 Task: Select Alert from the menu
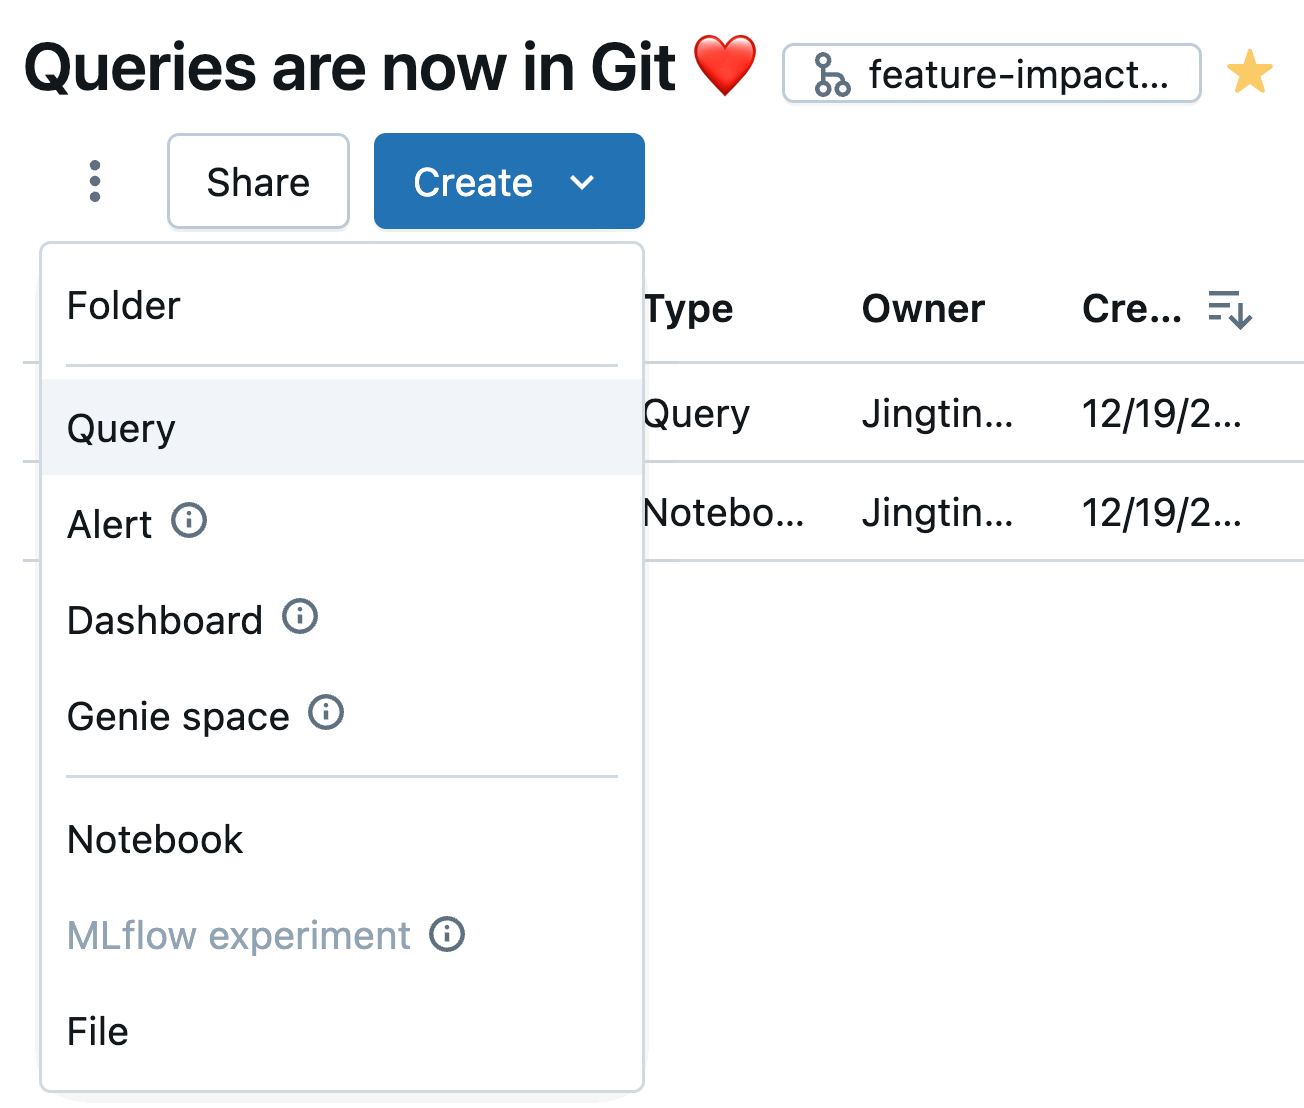(x=109, y=524)
